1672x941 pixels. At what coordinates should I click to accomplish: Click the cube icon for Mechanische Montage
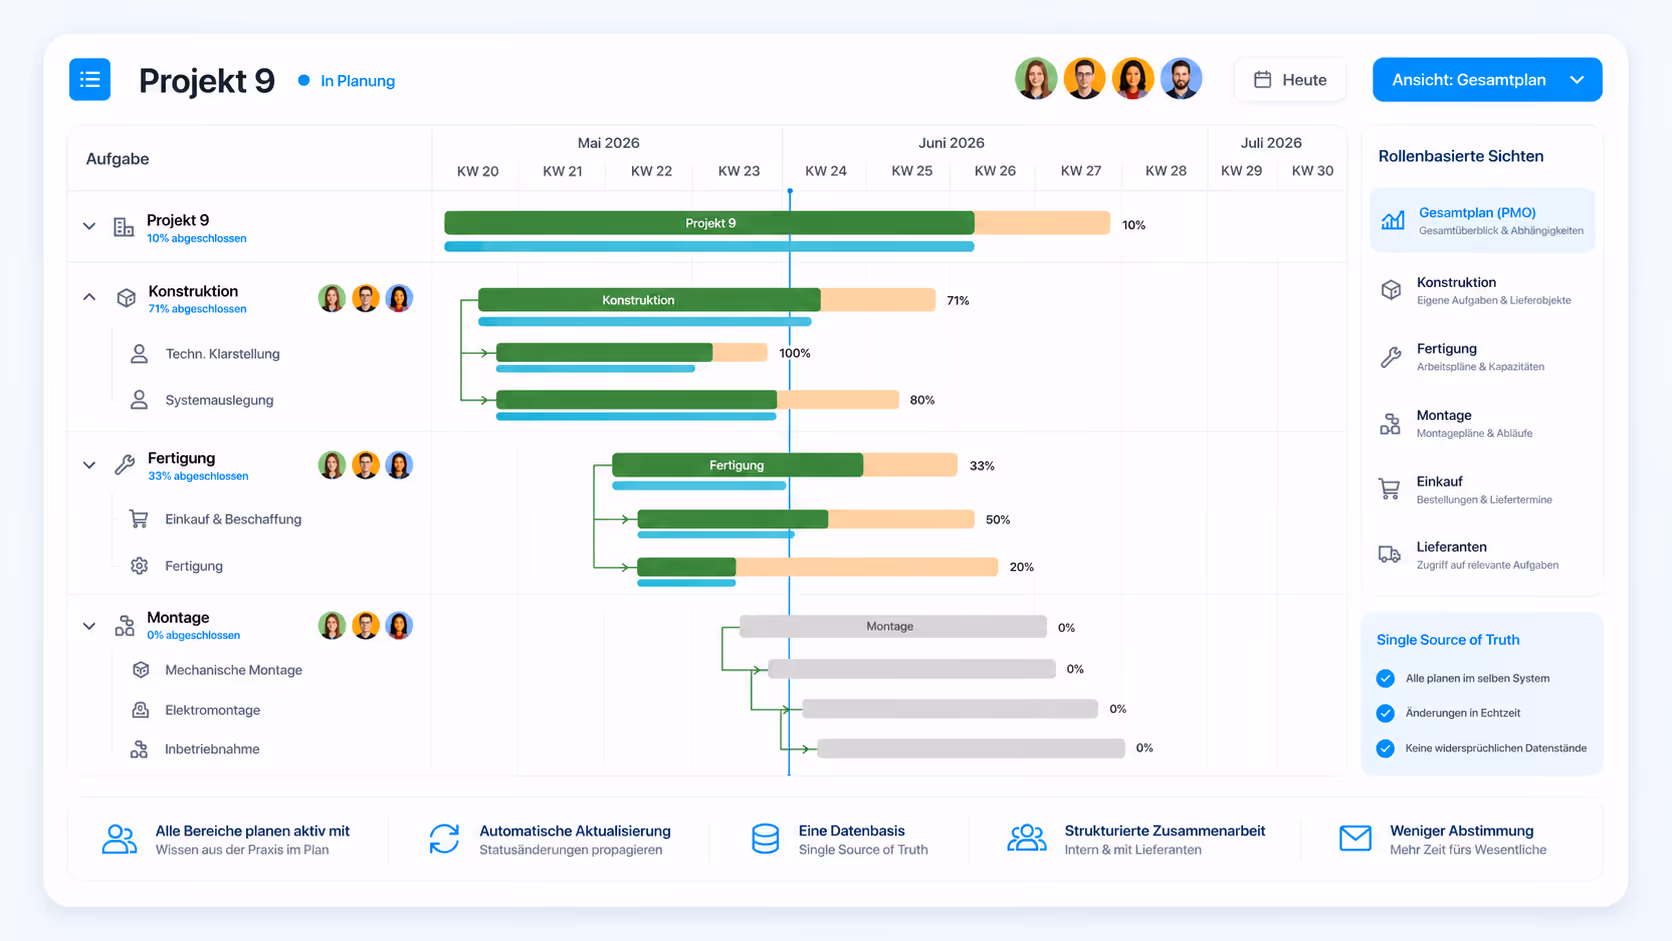coord(140,670)
